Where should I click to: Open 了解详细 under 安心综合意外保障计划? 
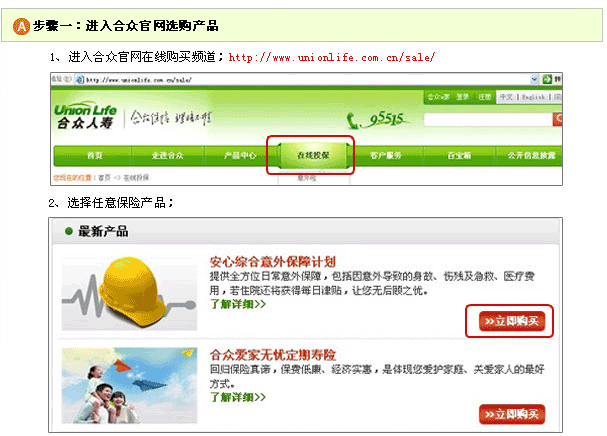[238, 304]
